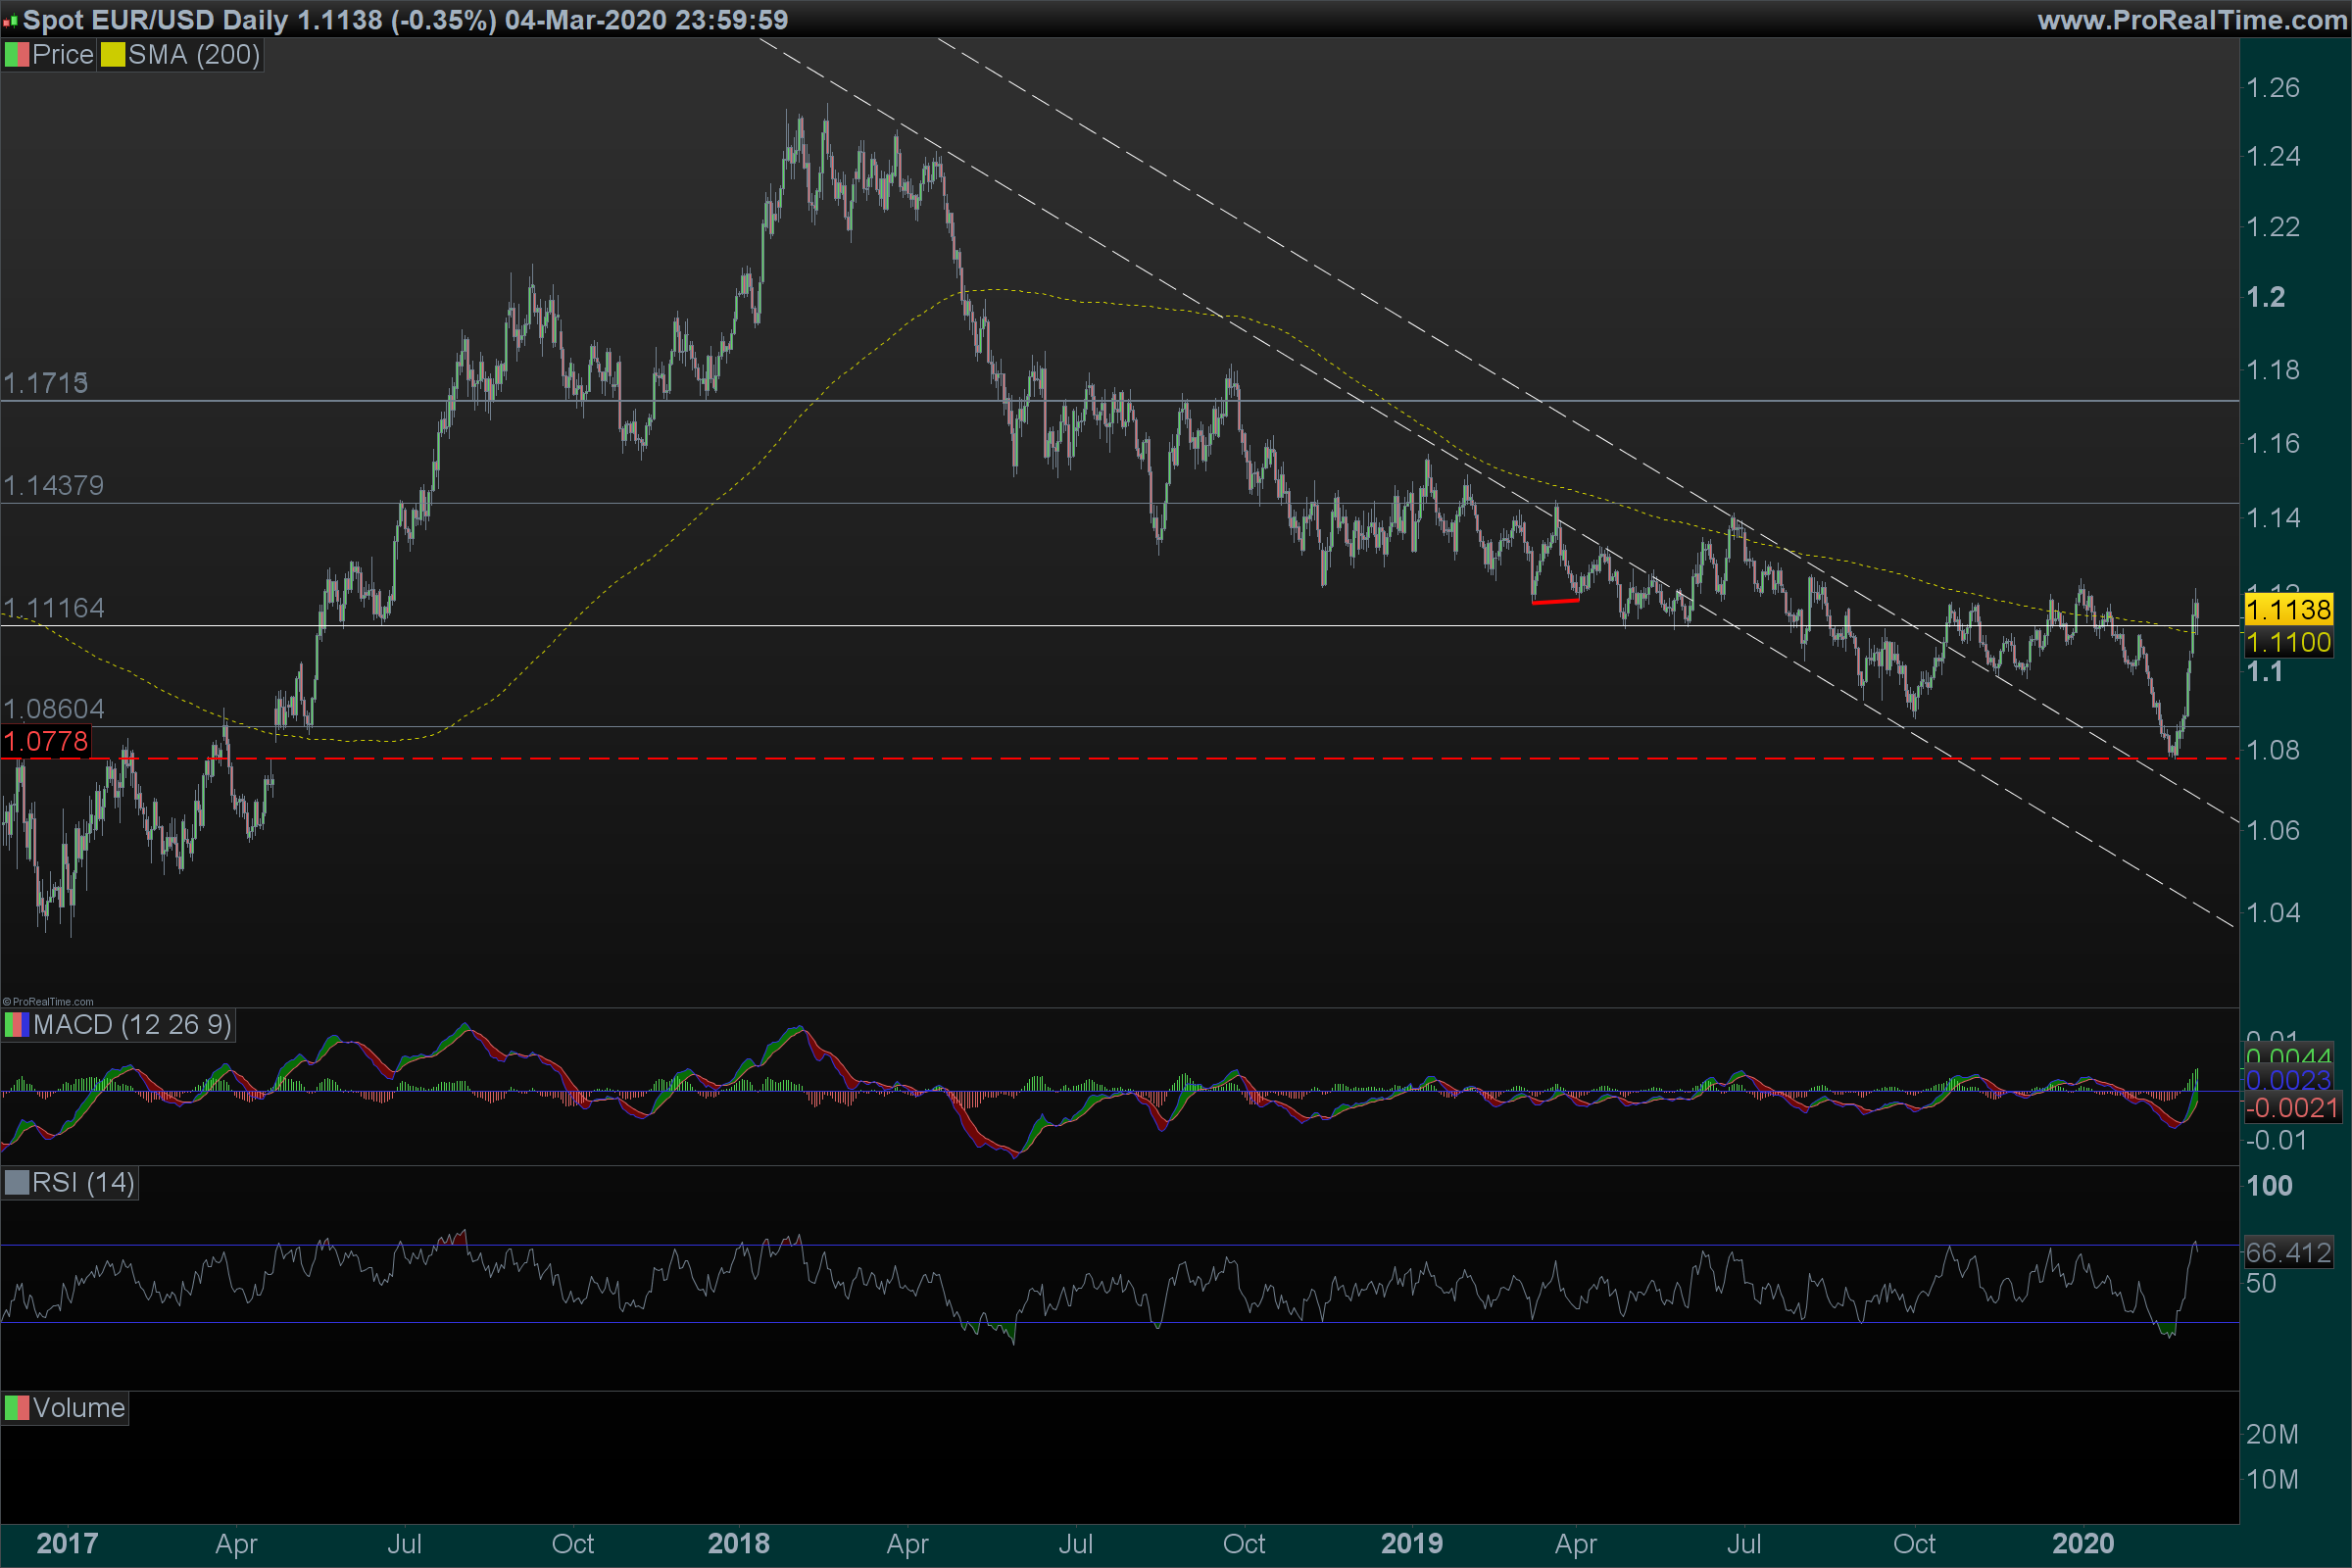Click the 1.1100 price level tag
Image resolution: width=2352 pixels, height=1568 pixels.
click(x=2288, y=643)
